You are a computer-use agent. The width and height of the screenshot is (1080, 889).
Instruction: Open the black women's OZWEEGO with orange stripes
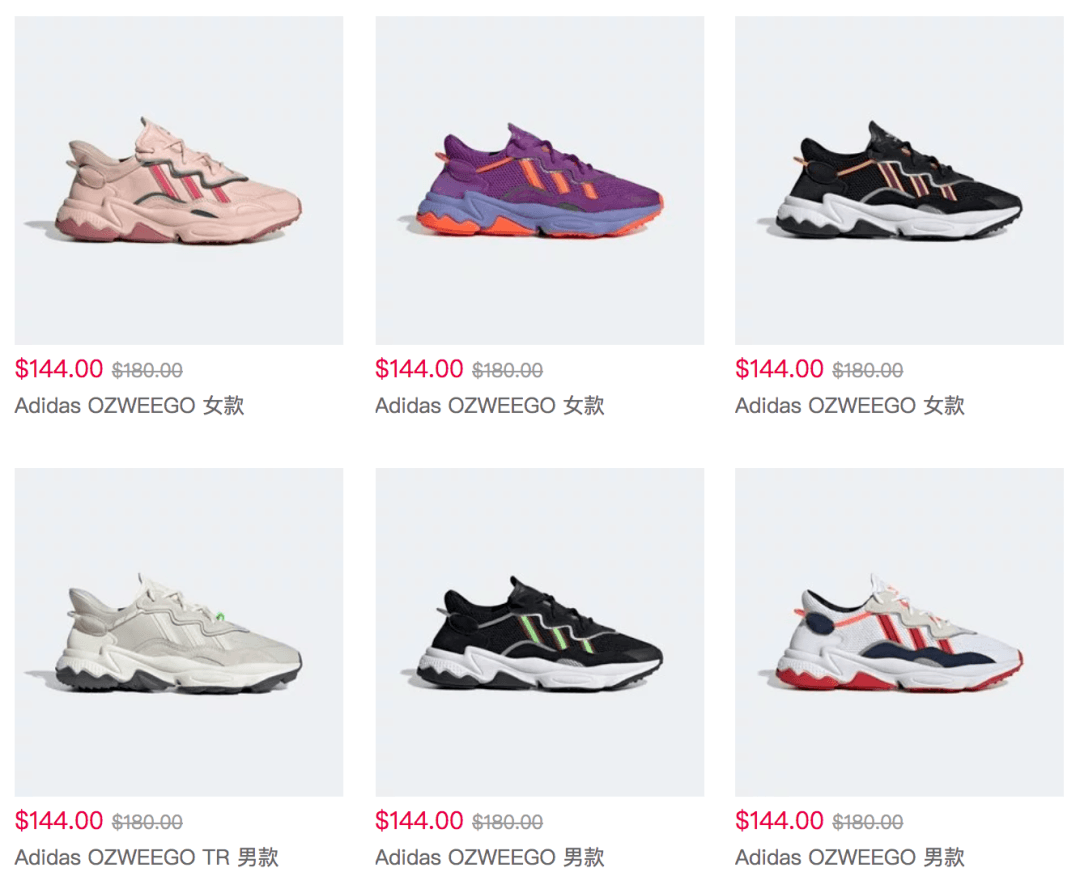(x=899, y=180)
